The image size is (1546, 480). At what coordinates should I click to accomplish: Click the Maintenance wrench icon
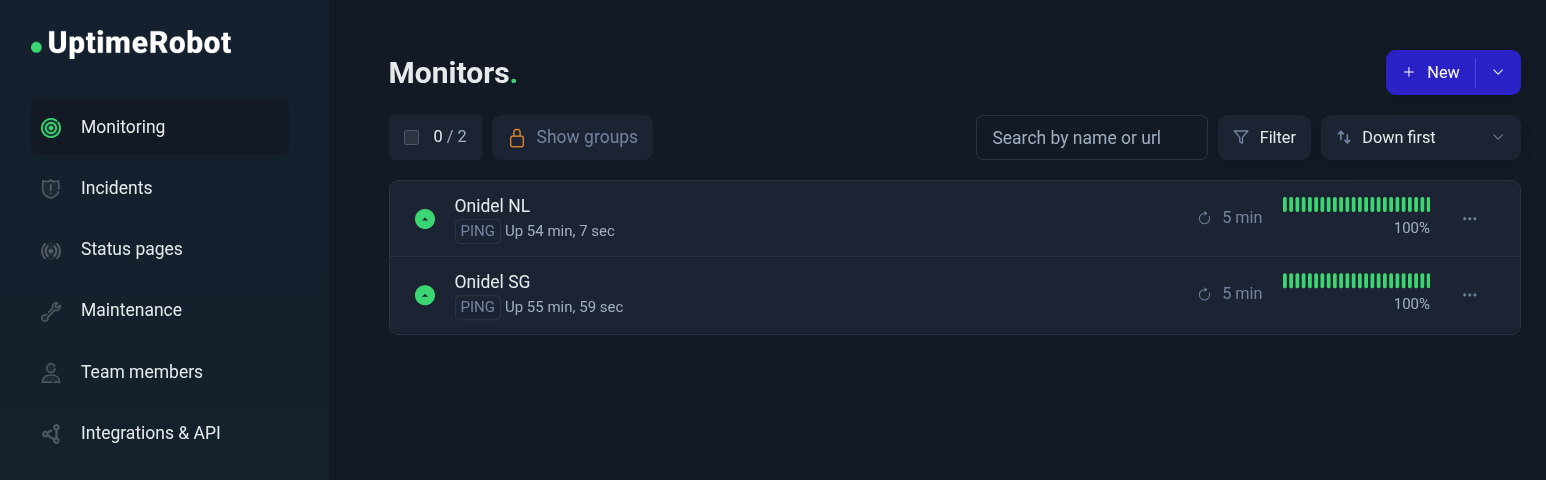(51, 311)
